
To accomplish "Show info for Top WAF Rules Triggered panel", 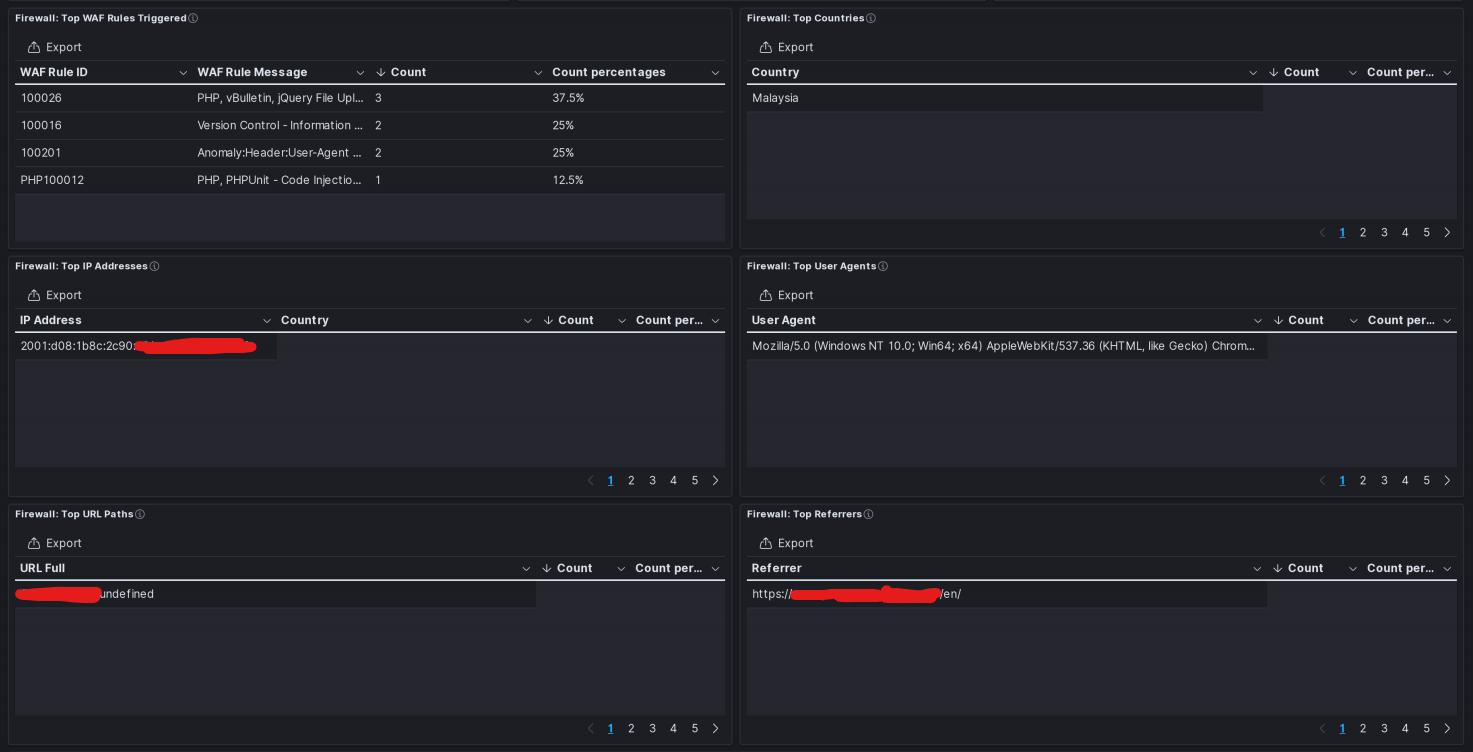I will coord(193,18).
